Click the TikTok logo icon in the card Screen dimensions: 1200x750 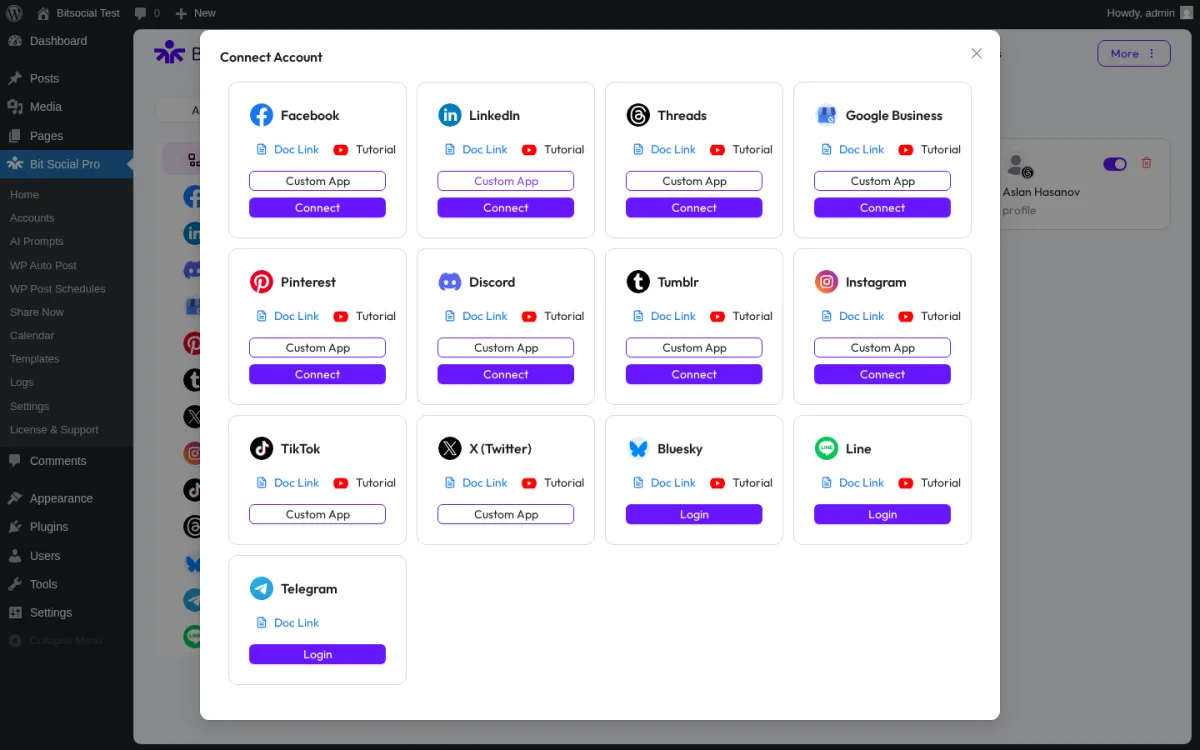261,448
